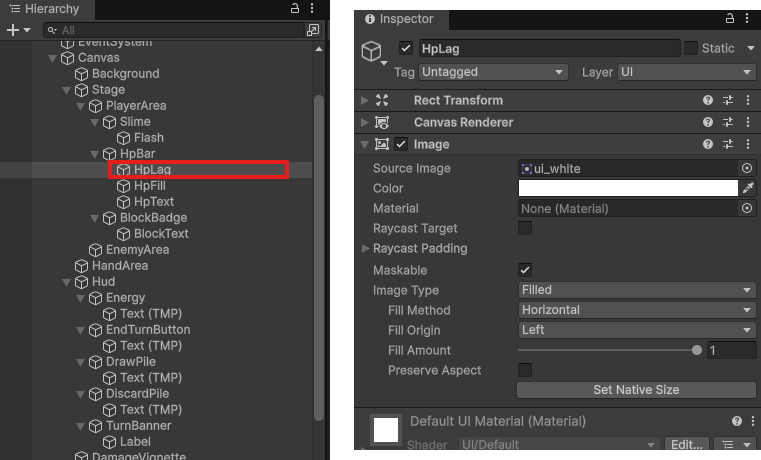Open Image component help icon
The width and height of the screenshot is (761, 460).
(708, 144)
